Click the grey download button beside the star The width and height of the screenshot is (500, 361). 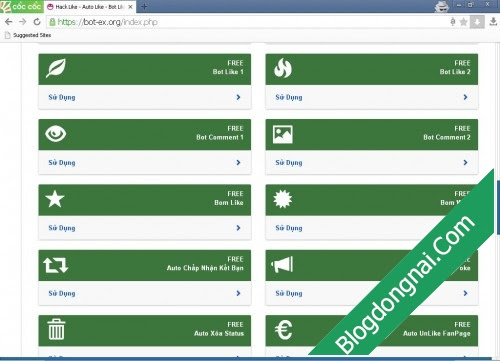[477, 22]
